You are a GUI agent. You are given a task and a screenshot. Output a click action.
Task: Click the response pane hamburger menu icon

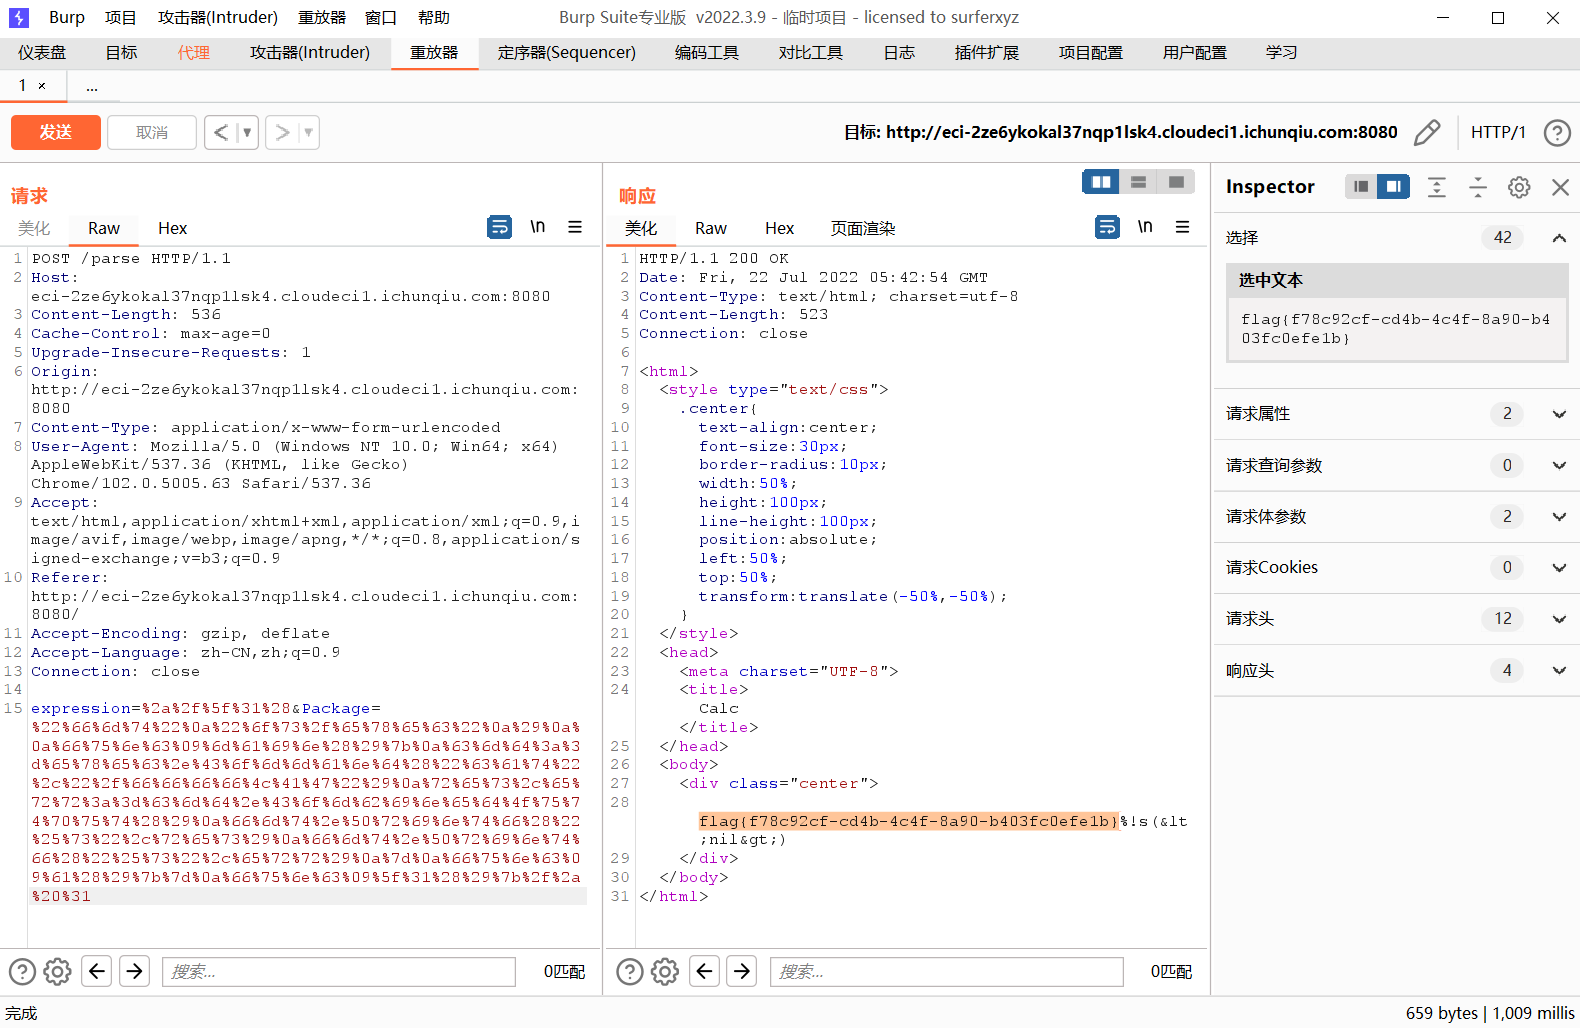pos(1182,227)
